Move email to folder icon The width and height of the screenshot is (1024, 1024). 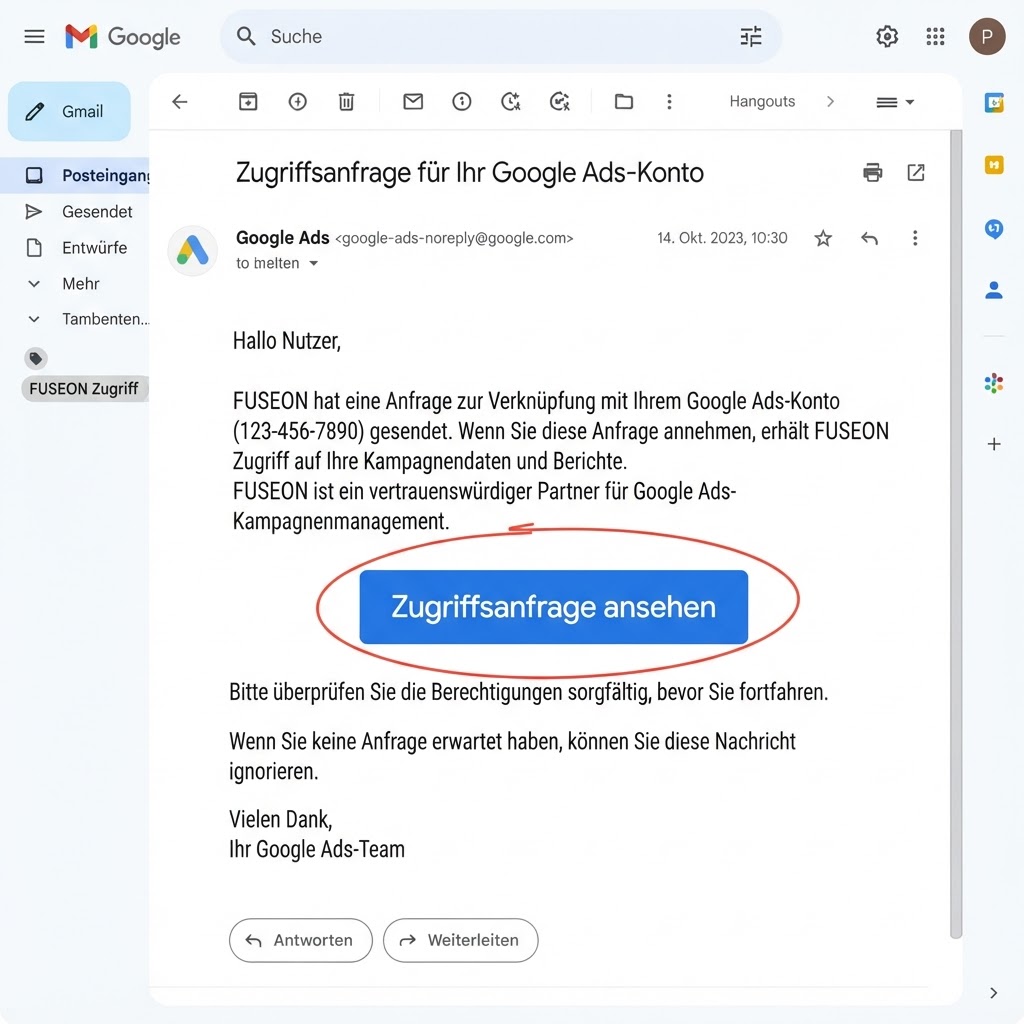(624, 101)
